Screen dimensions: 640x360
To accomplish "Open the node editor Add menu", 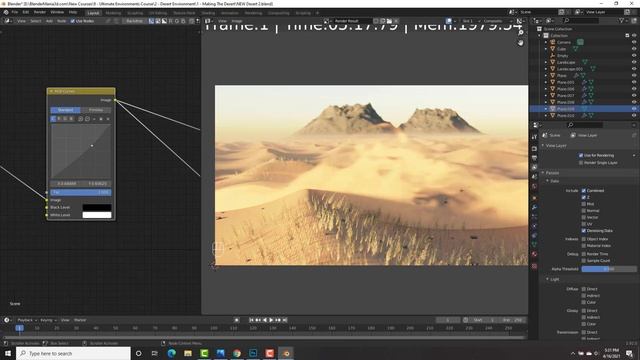I will pyautogui.click(x=49, y=21).
